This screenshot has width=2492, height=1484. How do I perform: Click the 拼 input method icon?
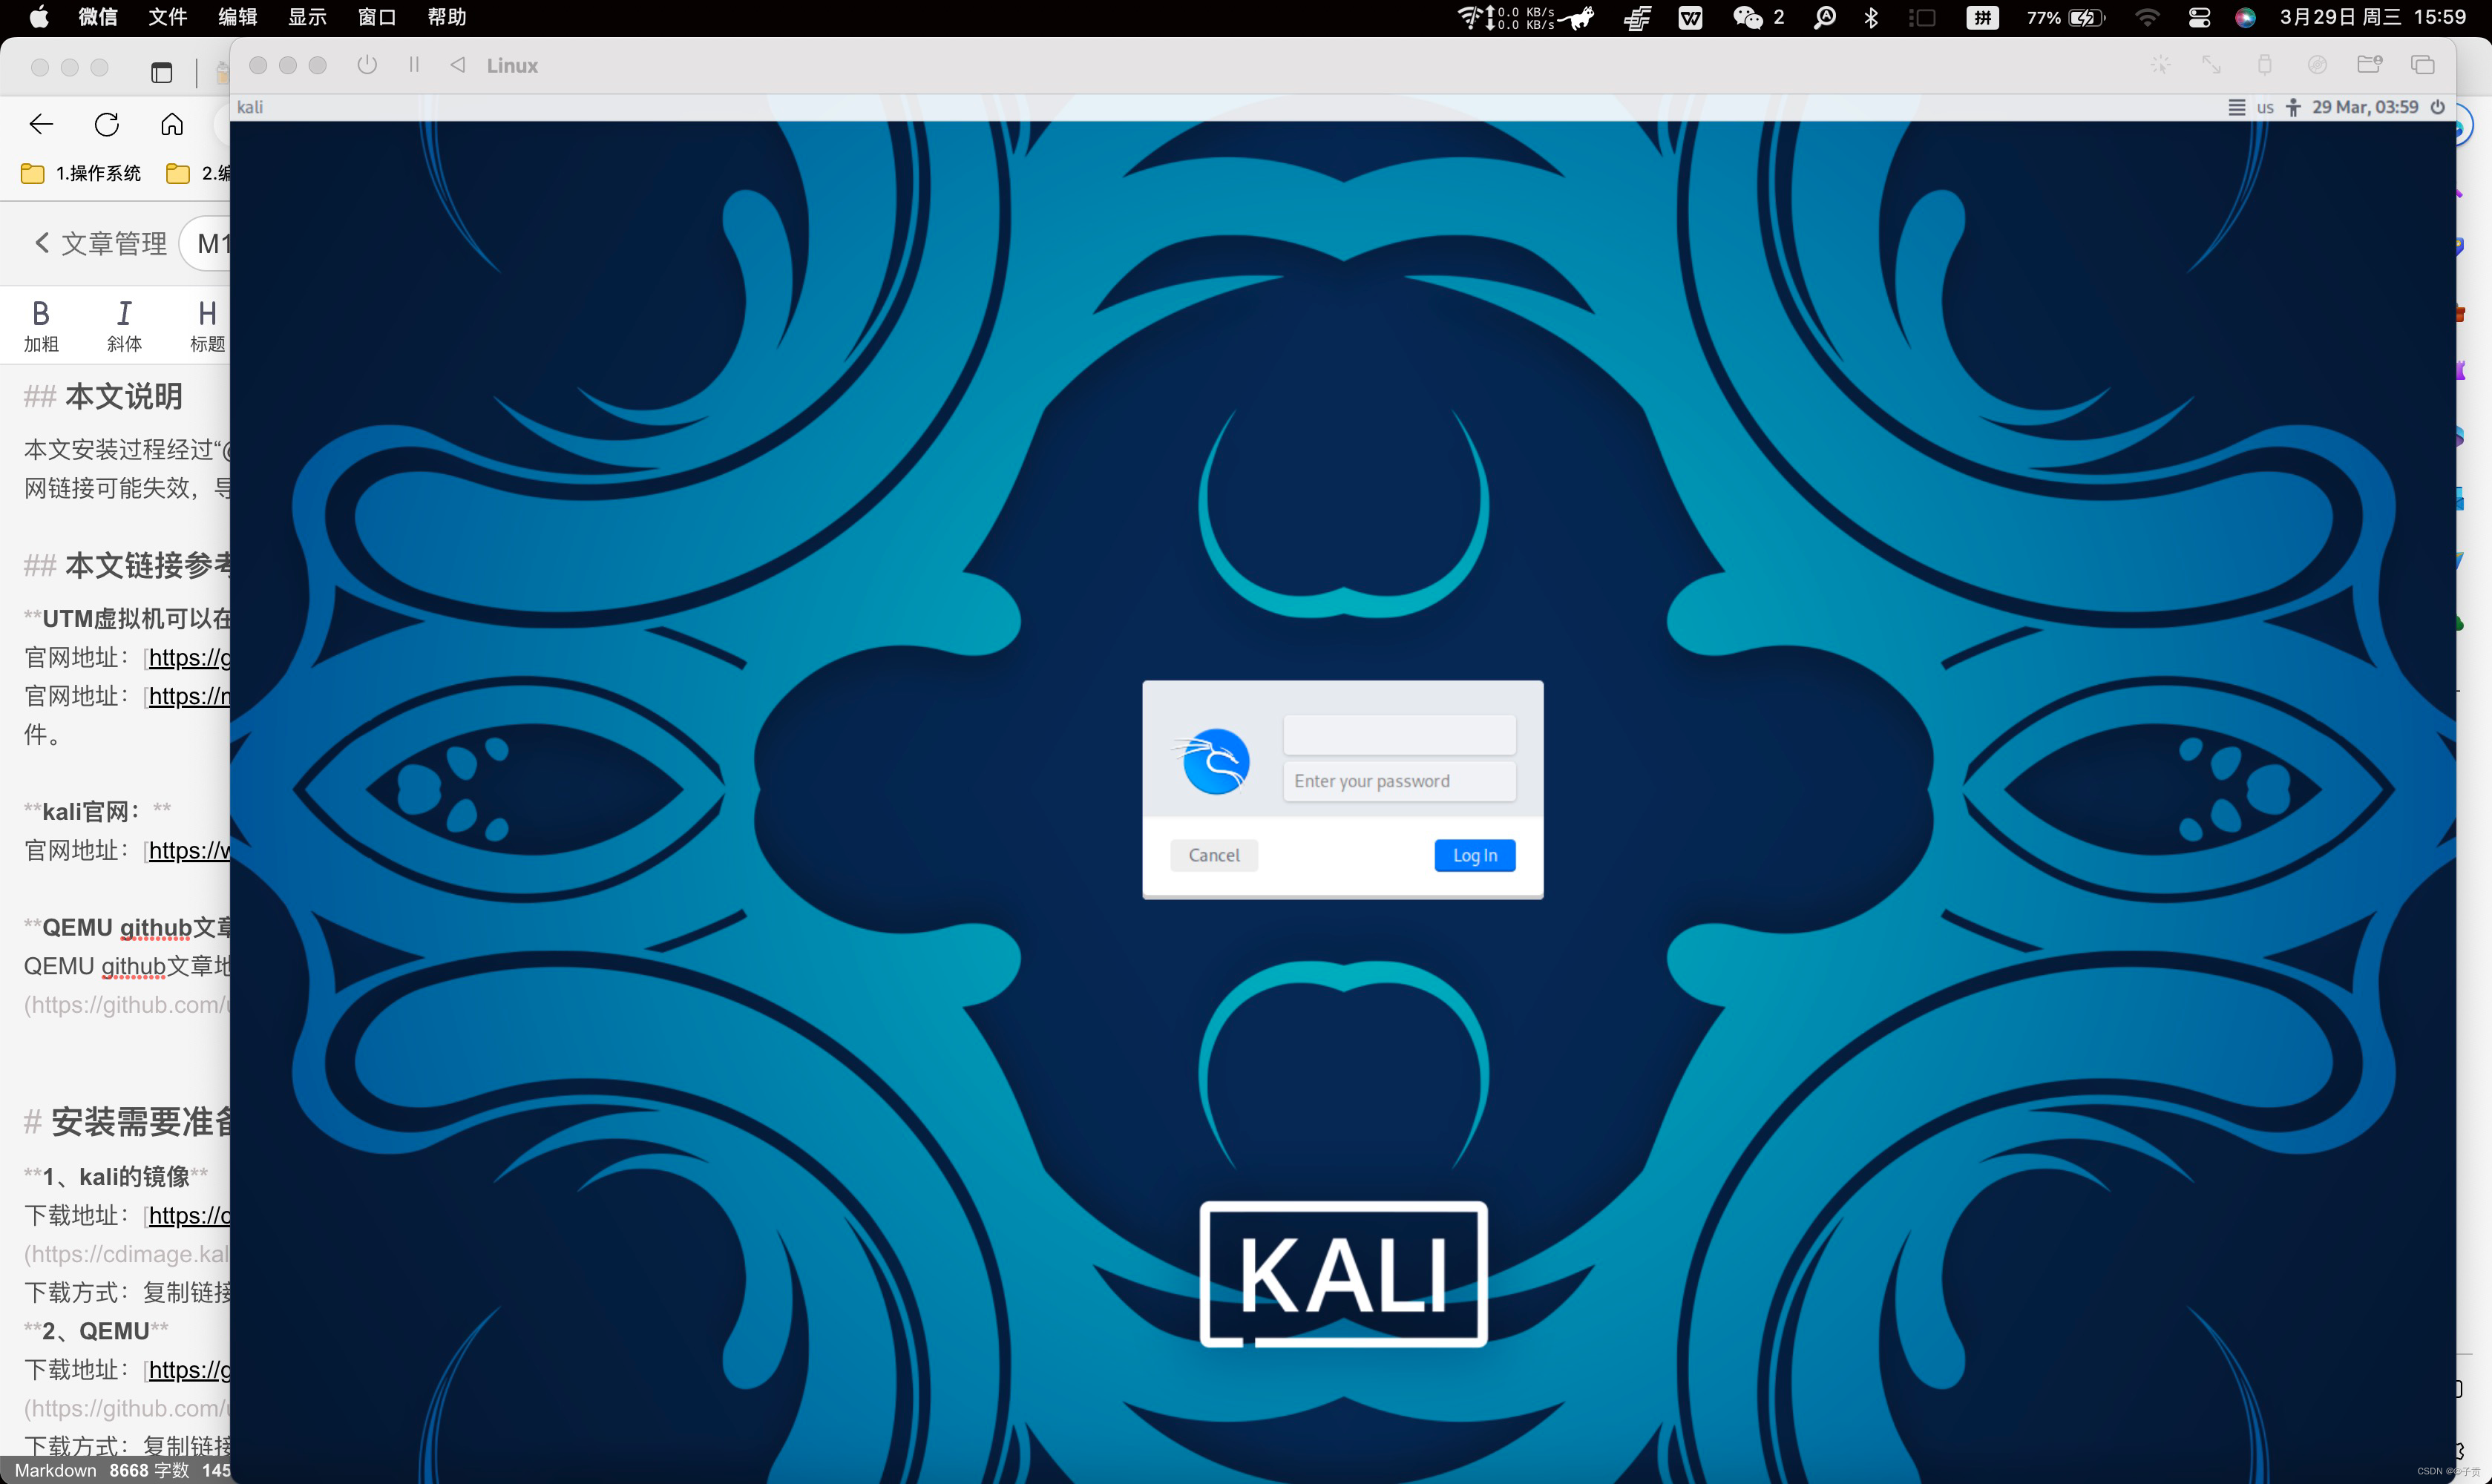1982,17
